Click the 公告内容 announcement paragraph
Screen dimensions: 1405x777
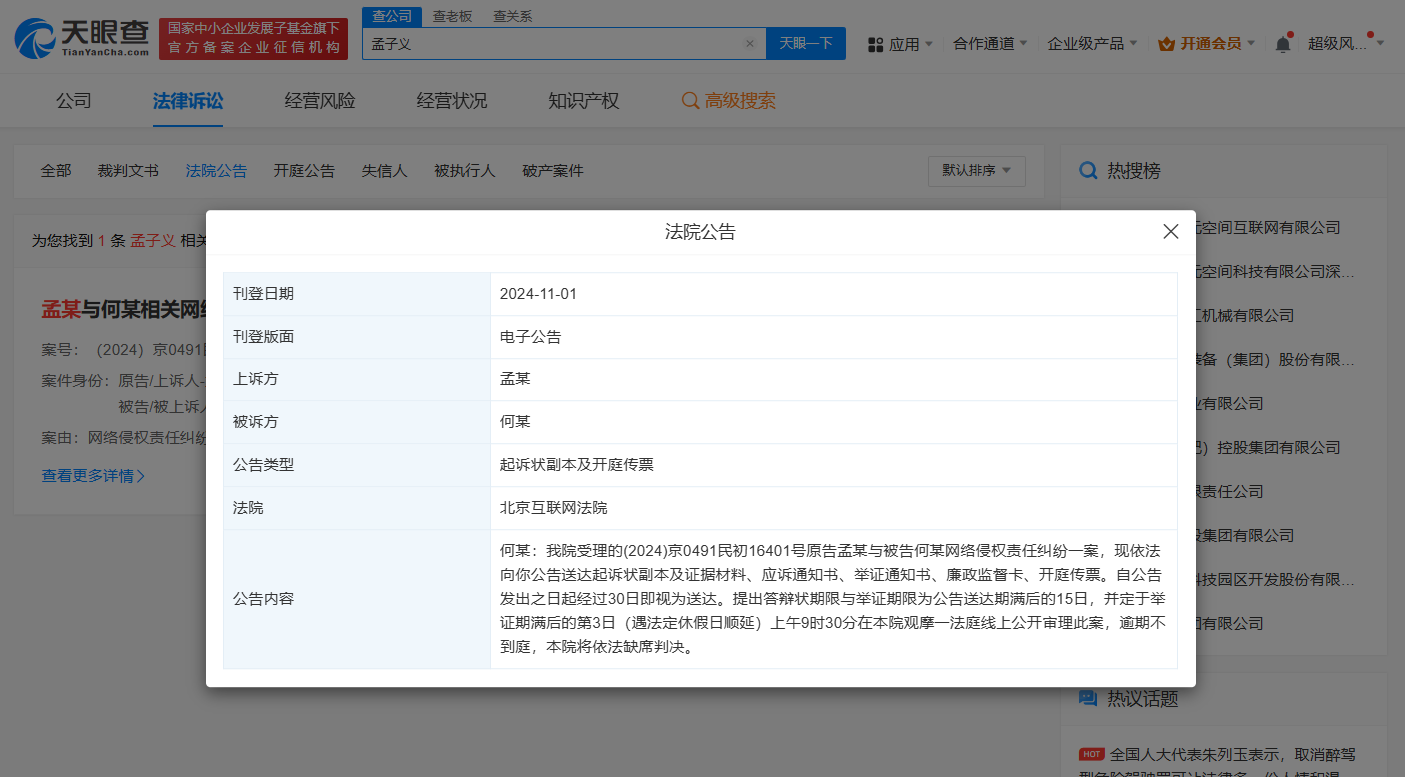(833, 599)
